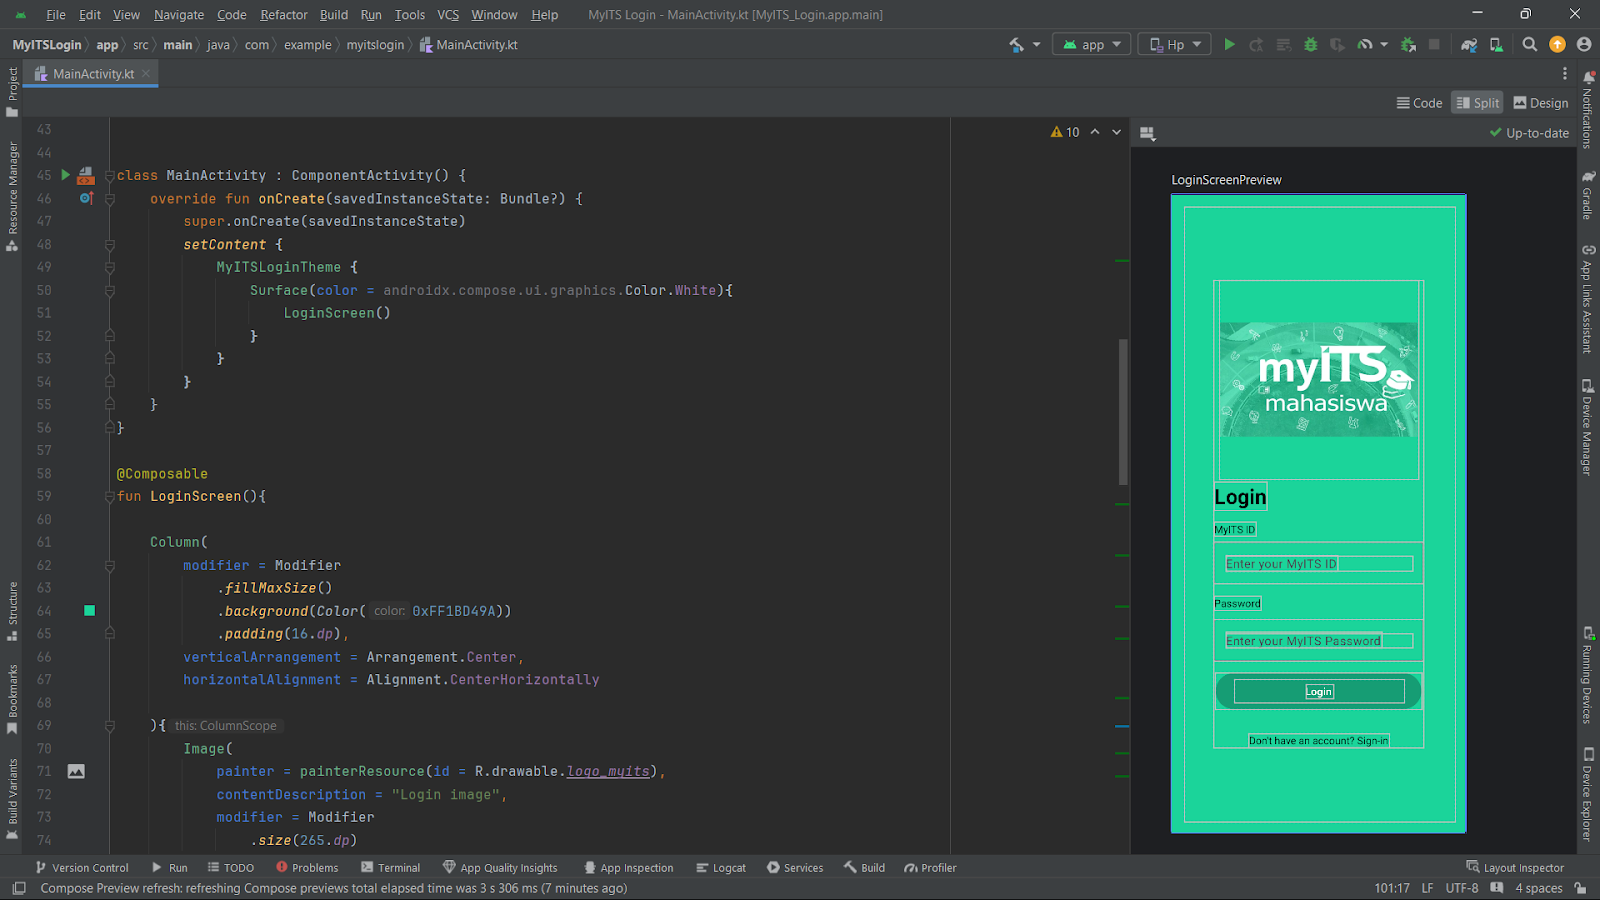Viewport: 1600px width, 900px height.
Task: Run the app with the green play button
Action: (x=1229, y=44)
